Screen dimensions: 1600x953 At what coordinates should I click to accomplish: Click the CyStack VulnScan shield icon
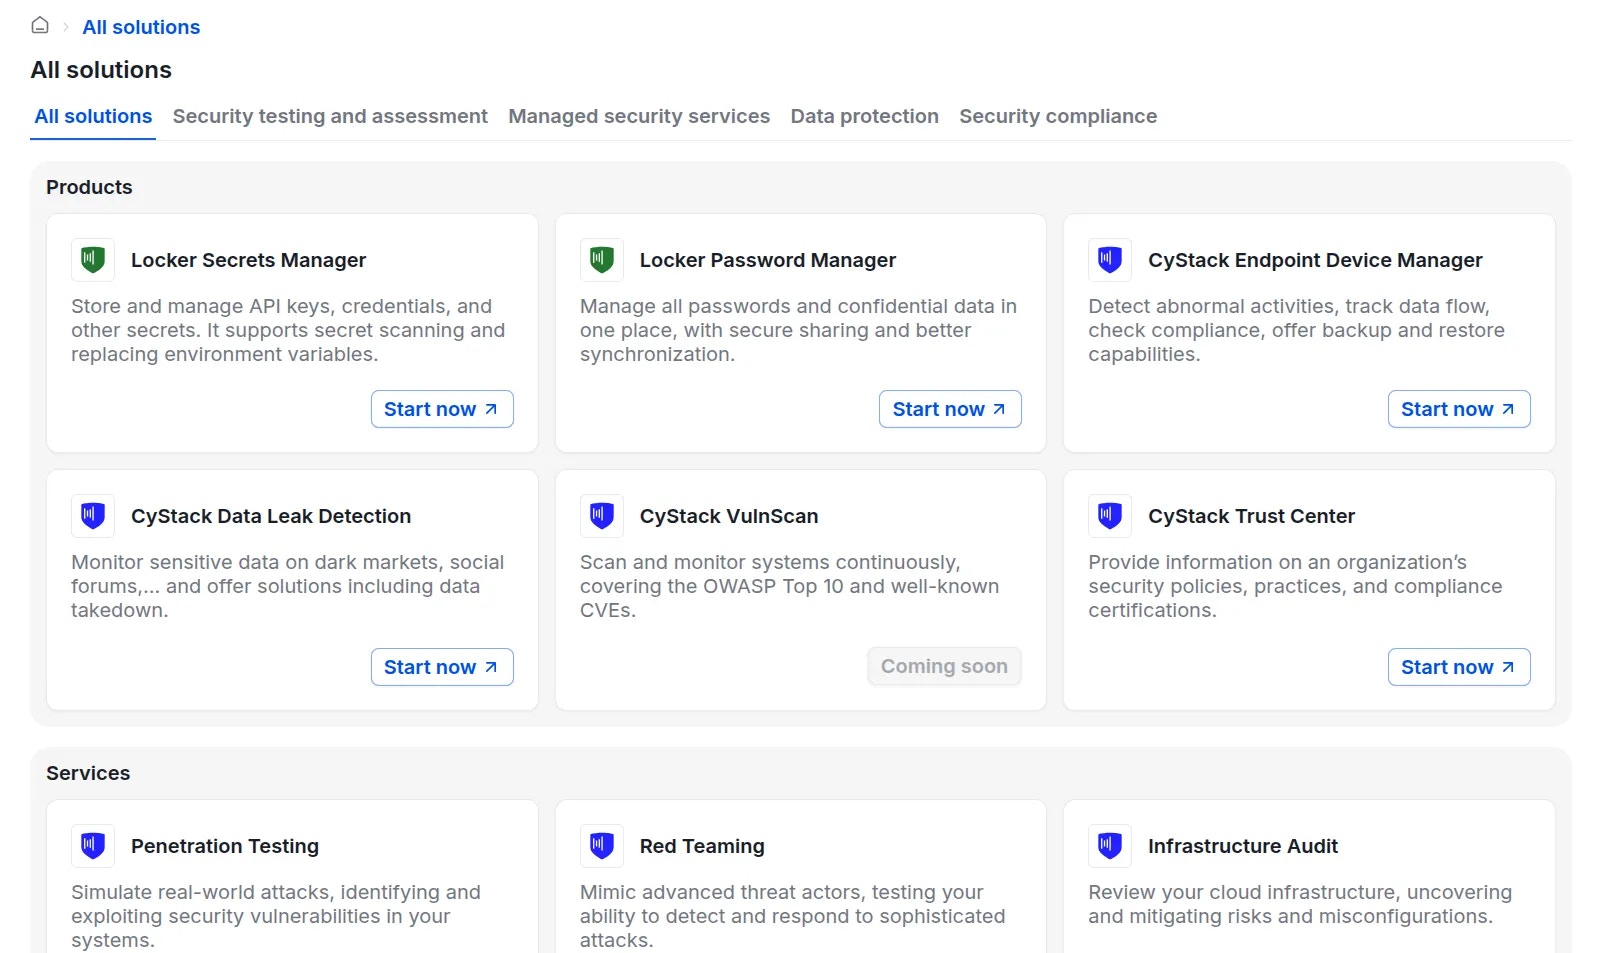(602, 516)
